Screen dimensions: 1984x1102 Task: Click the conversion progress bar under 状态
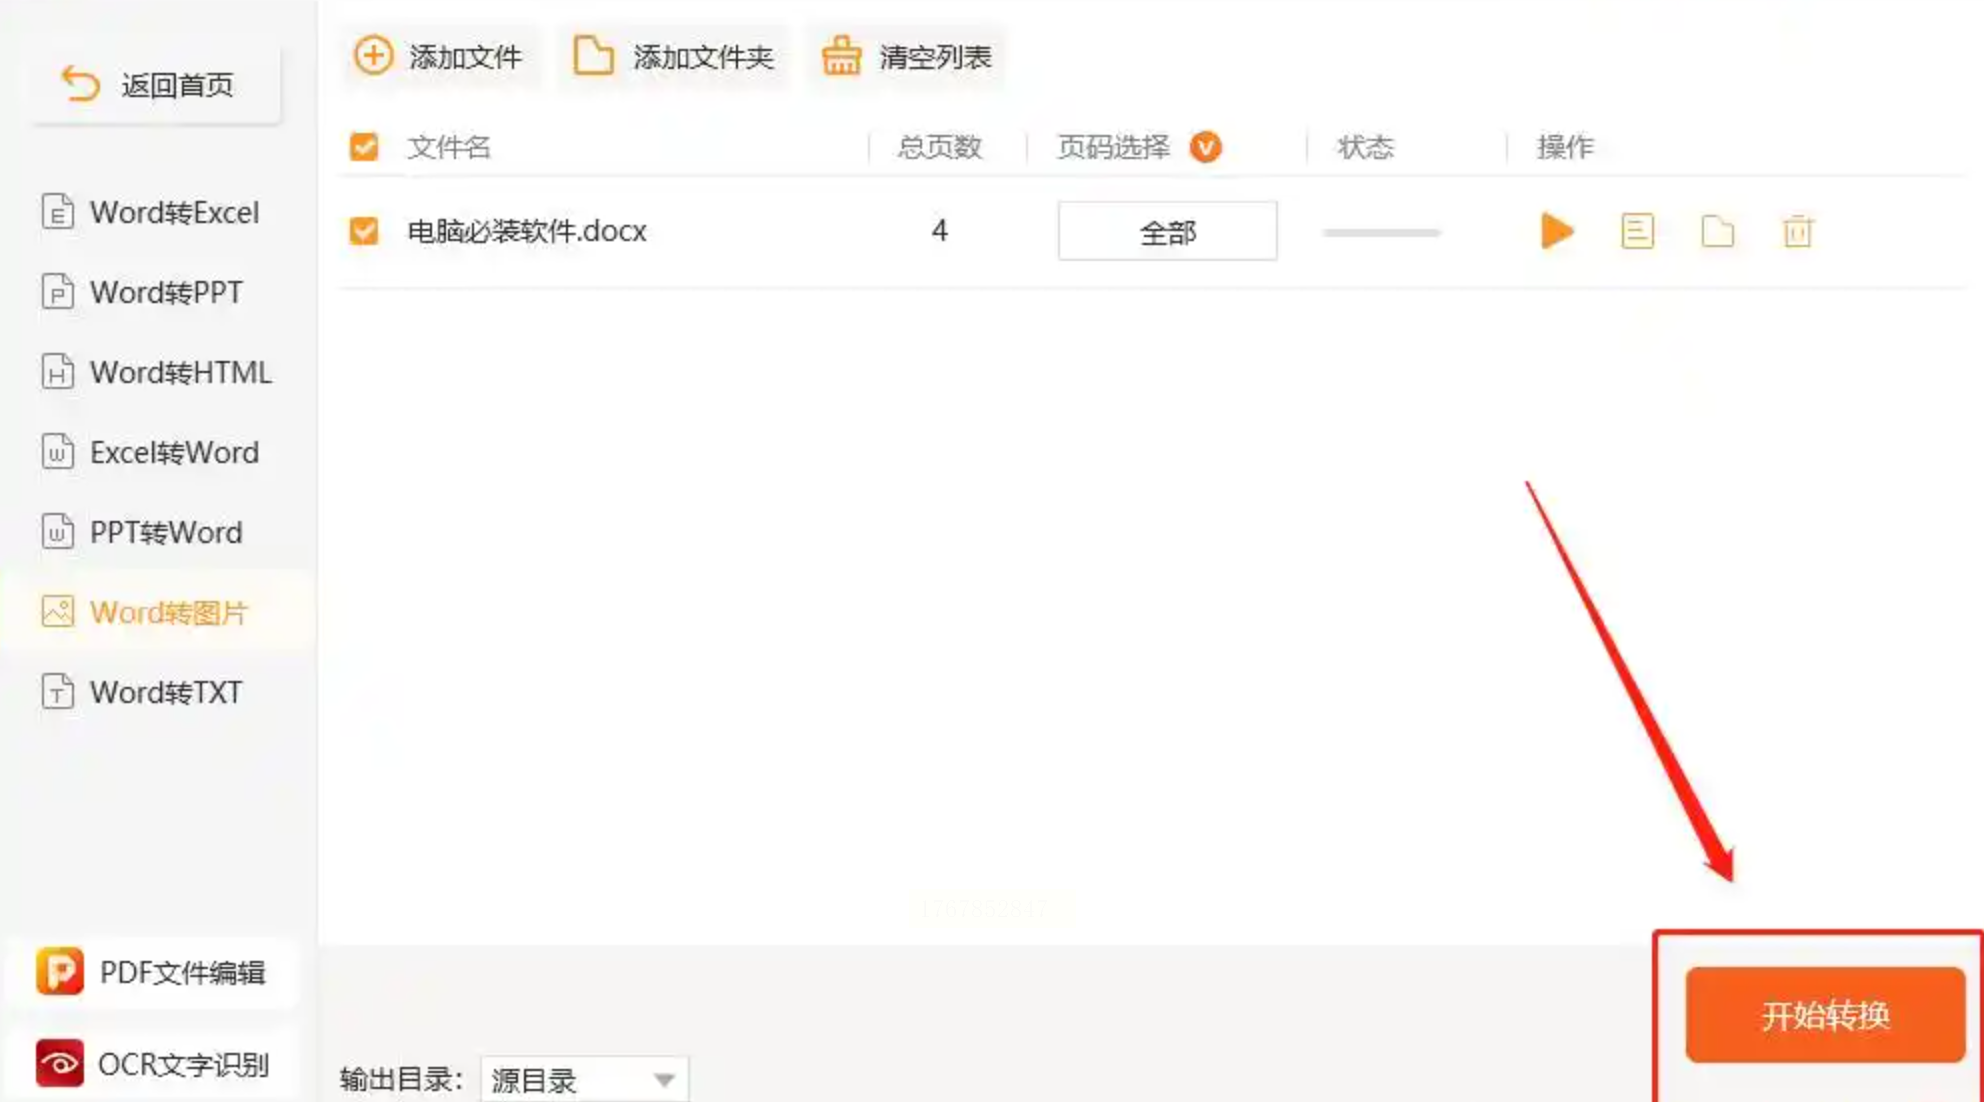[x=1381, y=232]
